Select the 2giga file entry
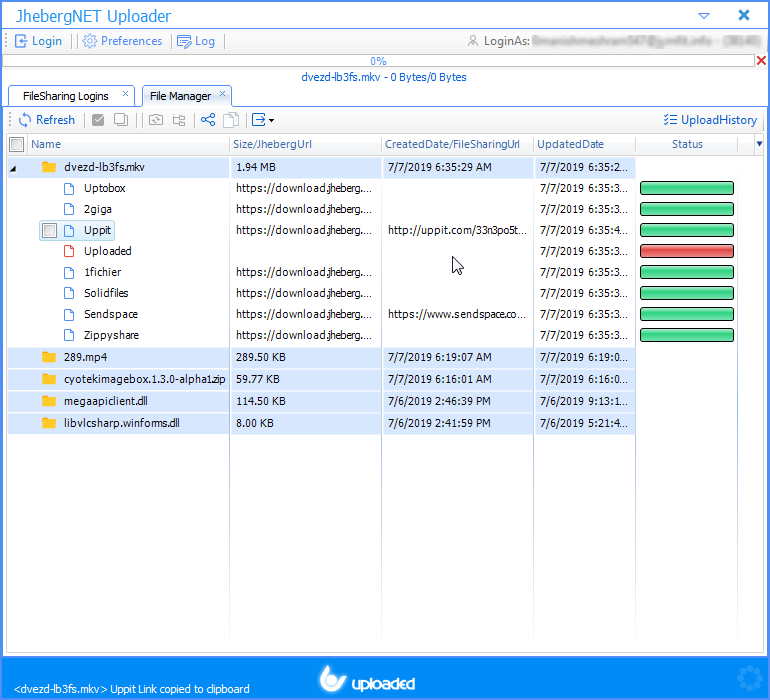 (98, 209)
